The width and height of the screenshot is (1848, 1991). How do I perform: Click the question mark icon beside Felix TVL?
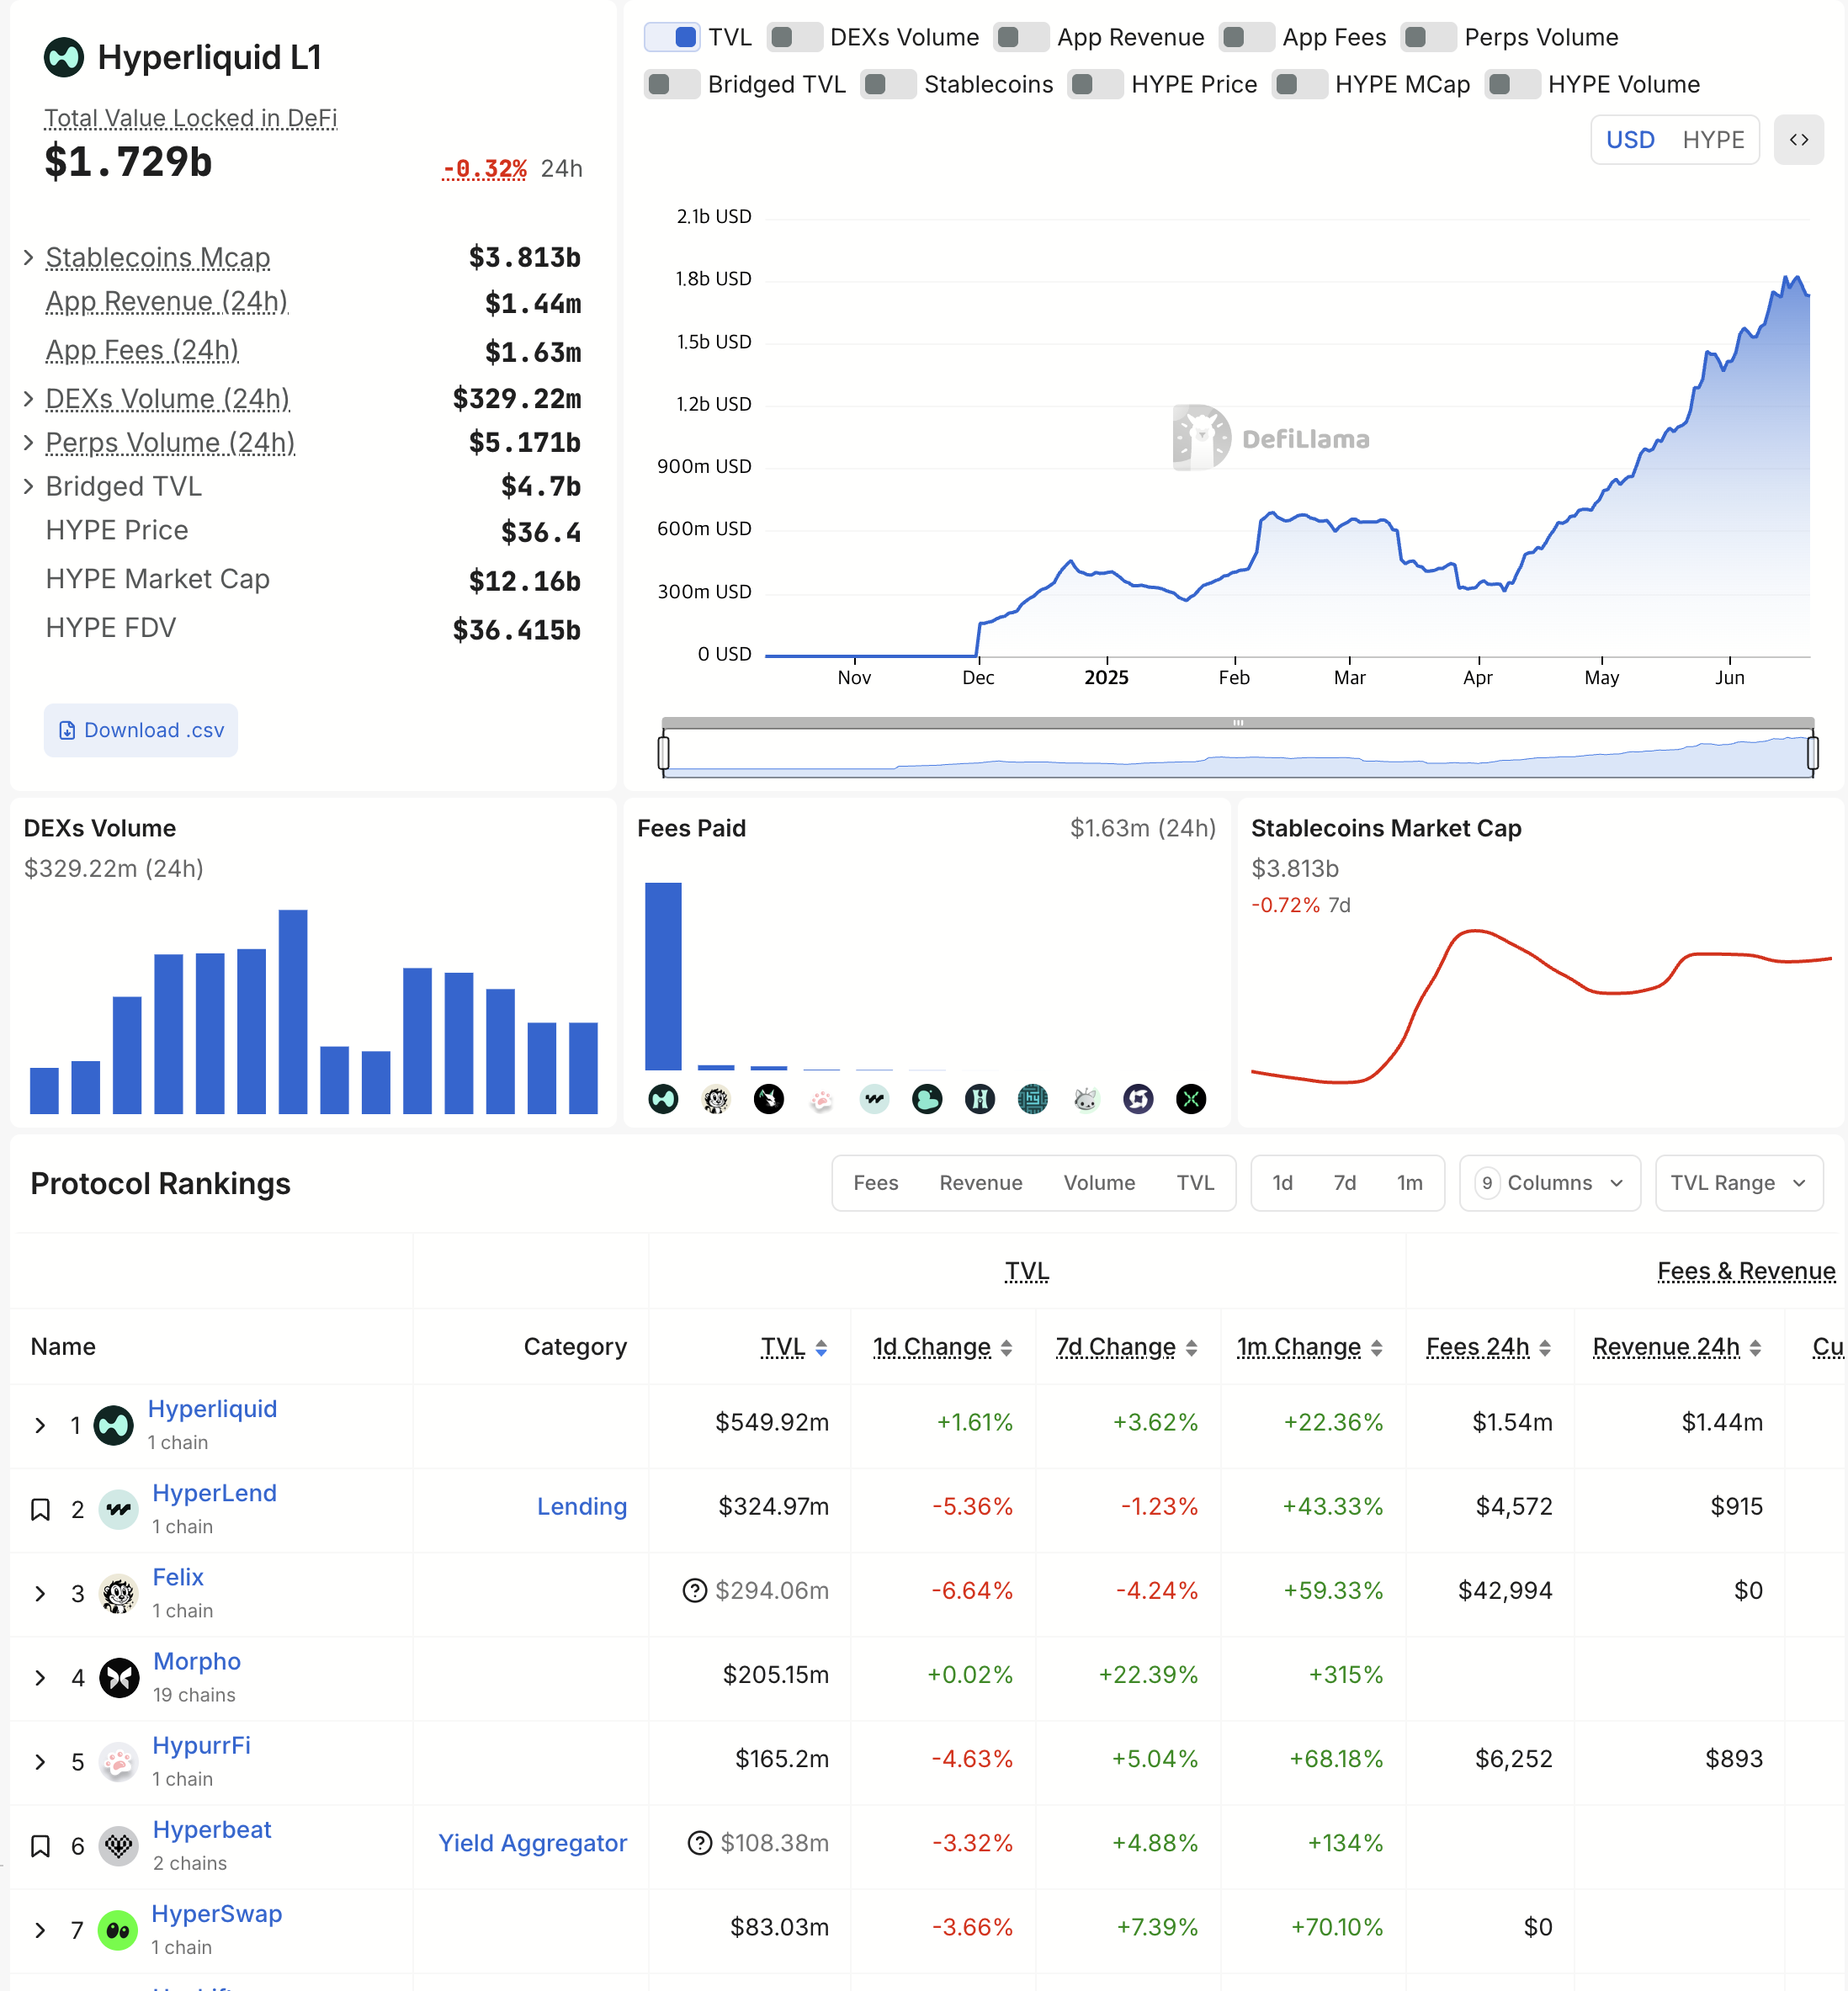coord(694,1590)
